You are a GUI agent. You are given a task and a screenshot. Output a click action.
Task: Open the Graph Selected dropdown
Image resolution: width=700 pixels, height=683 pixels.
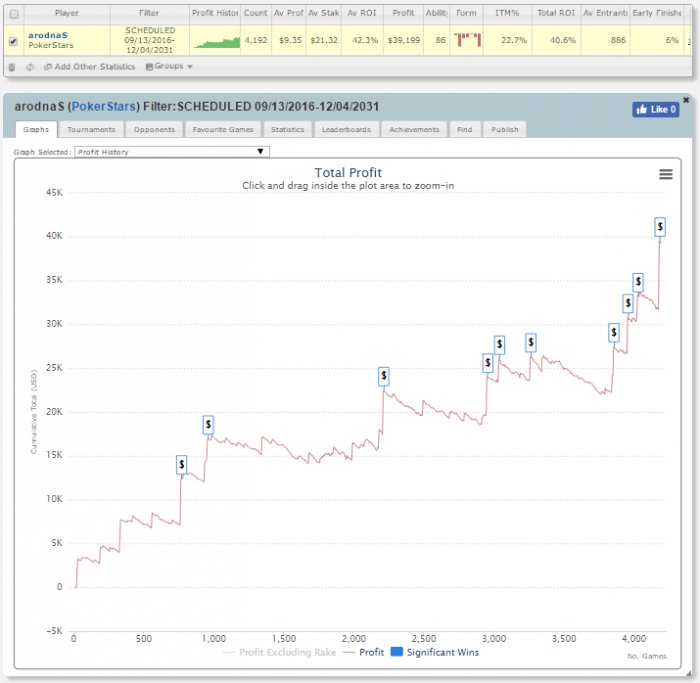(x=172, y=152)
